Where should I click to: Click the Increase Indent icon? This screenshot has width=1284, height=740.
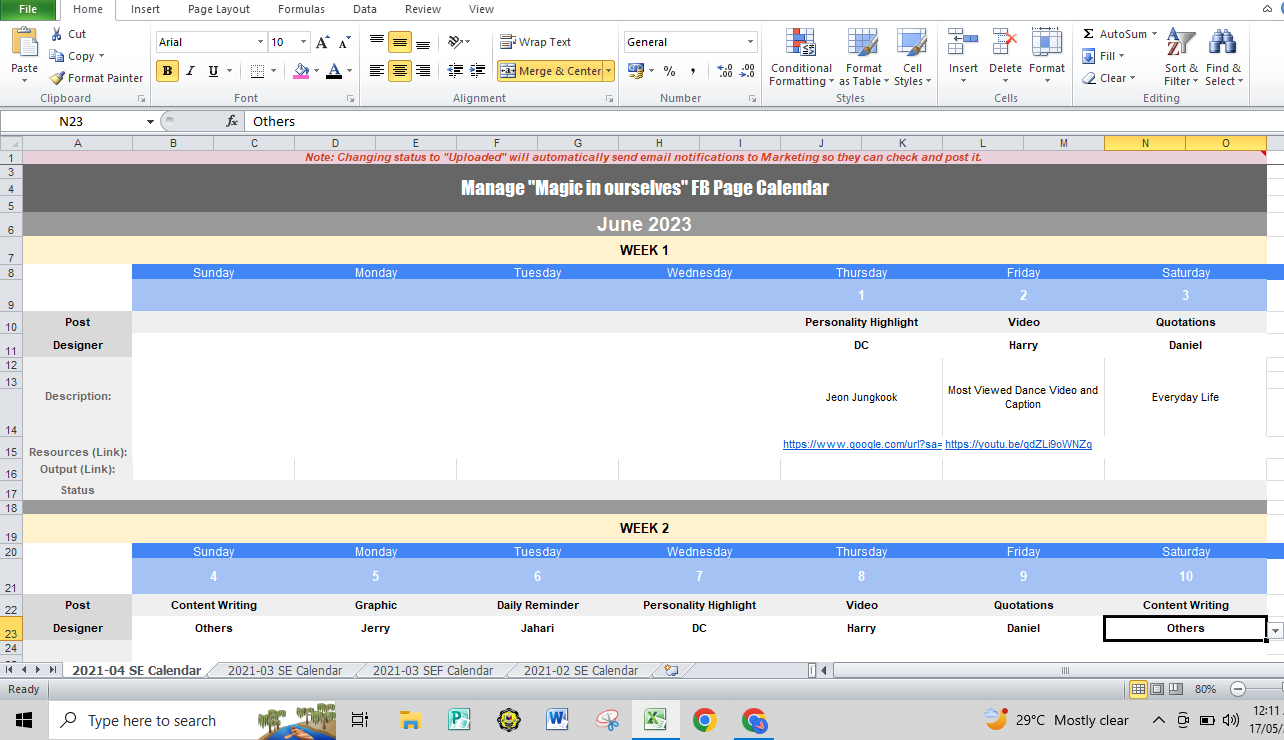tap(479, 71)
